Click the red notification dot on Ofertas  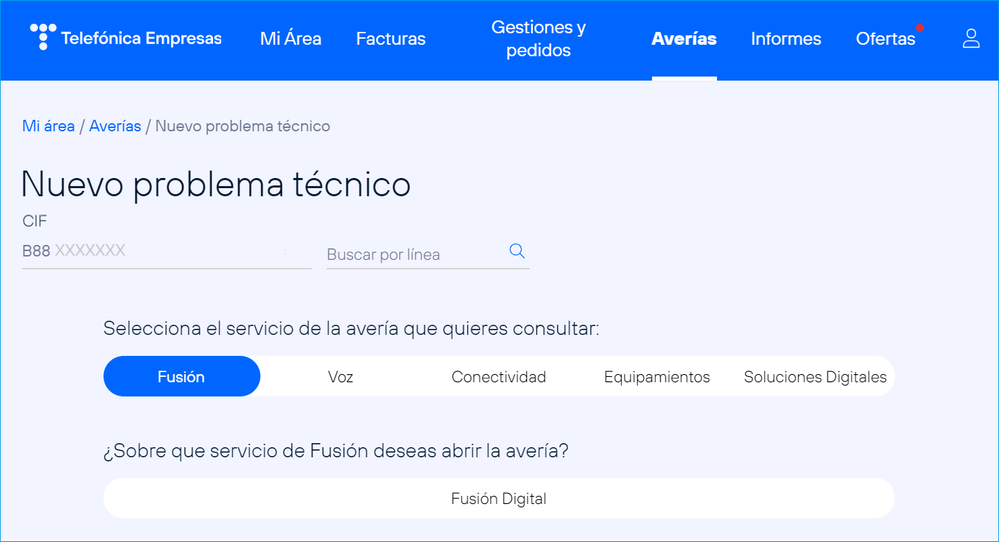pyautogui.click(x=919, y=27)
